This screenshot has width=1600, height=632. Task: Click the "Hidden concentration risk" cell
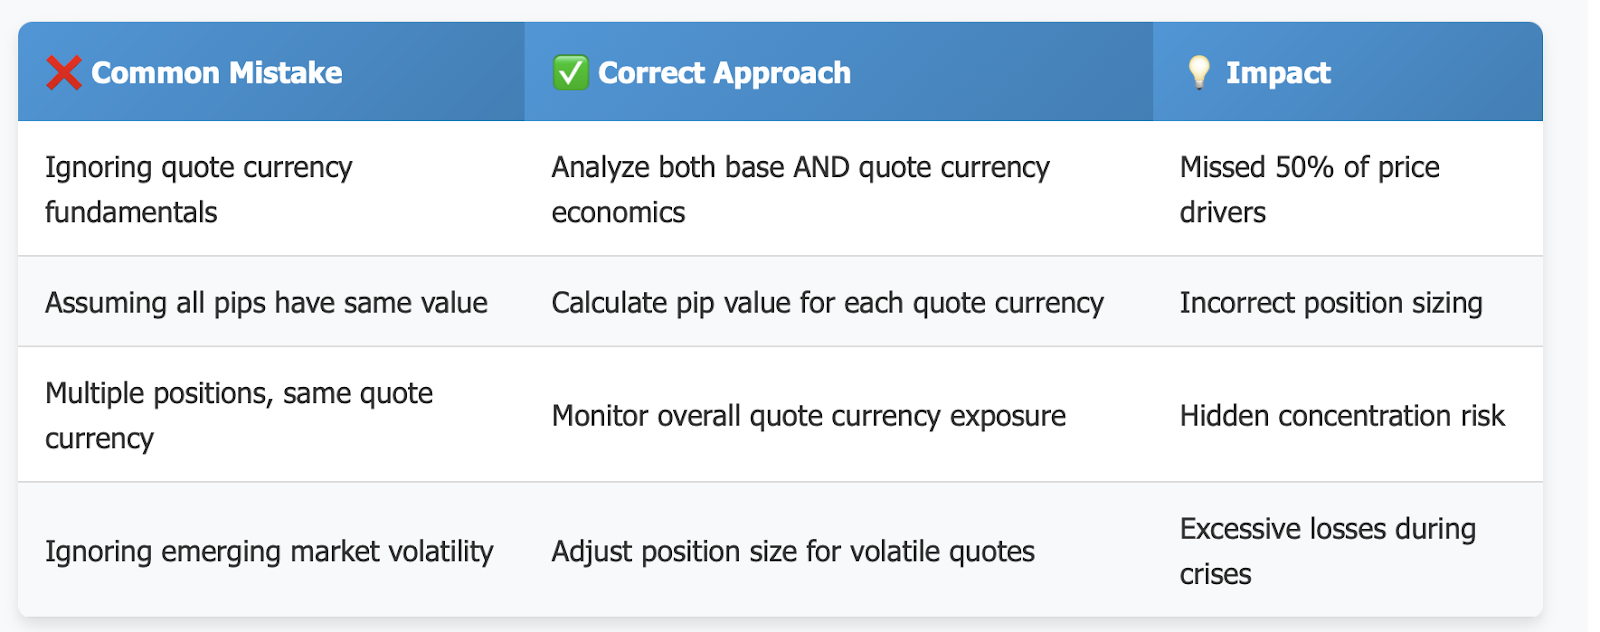[x=1341, y=416]
